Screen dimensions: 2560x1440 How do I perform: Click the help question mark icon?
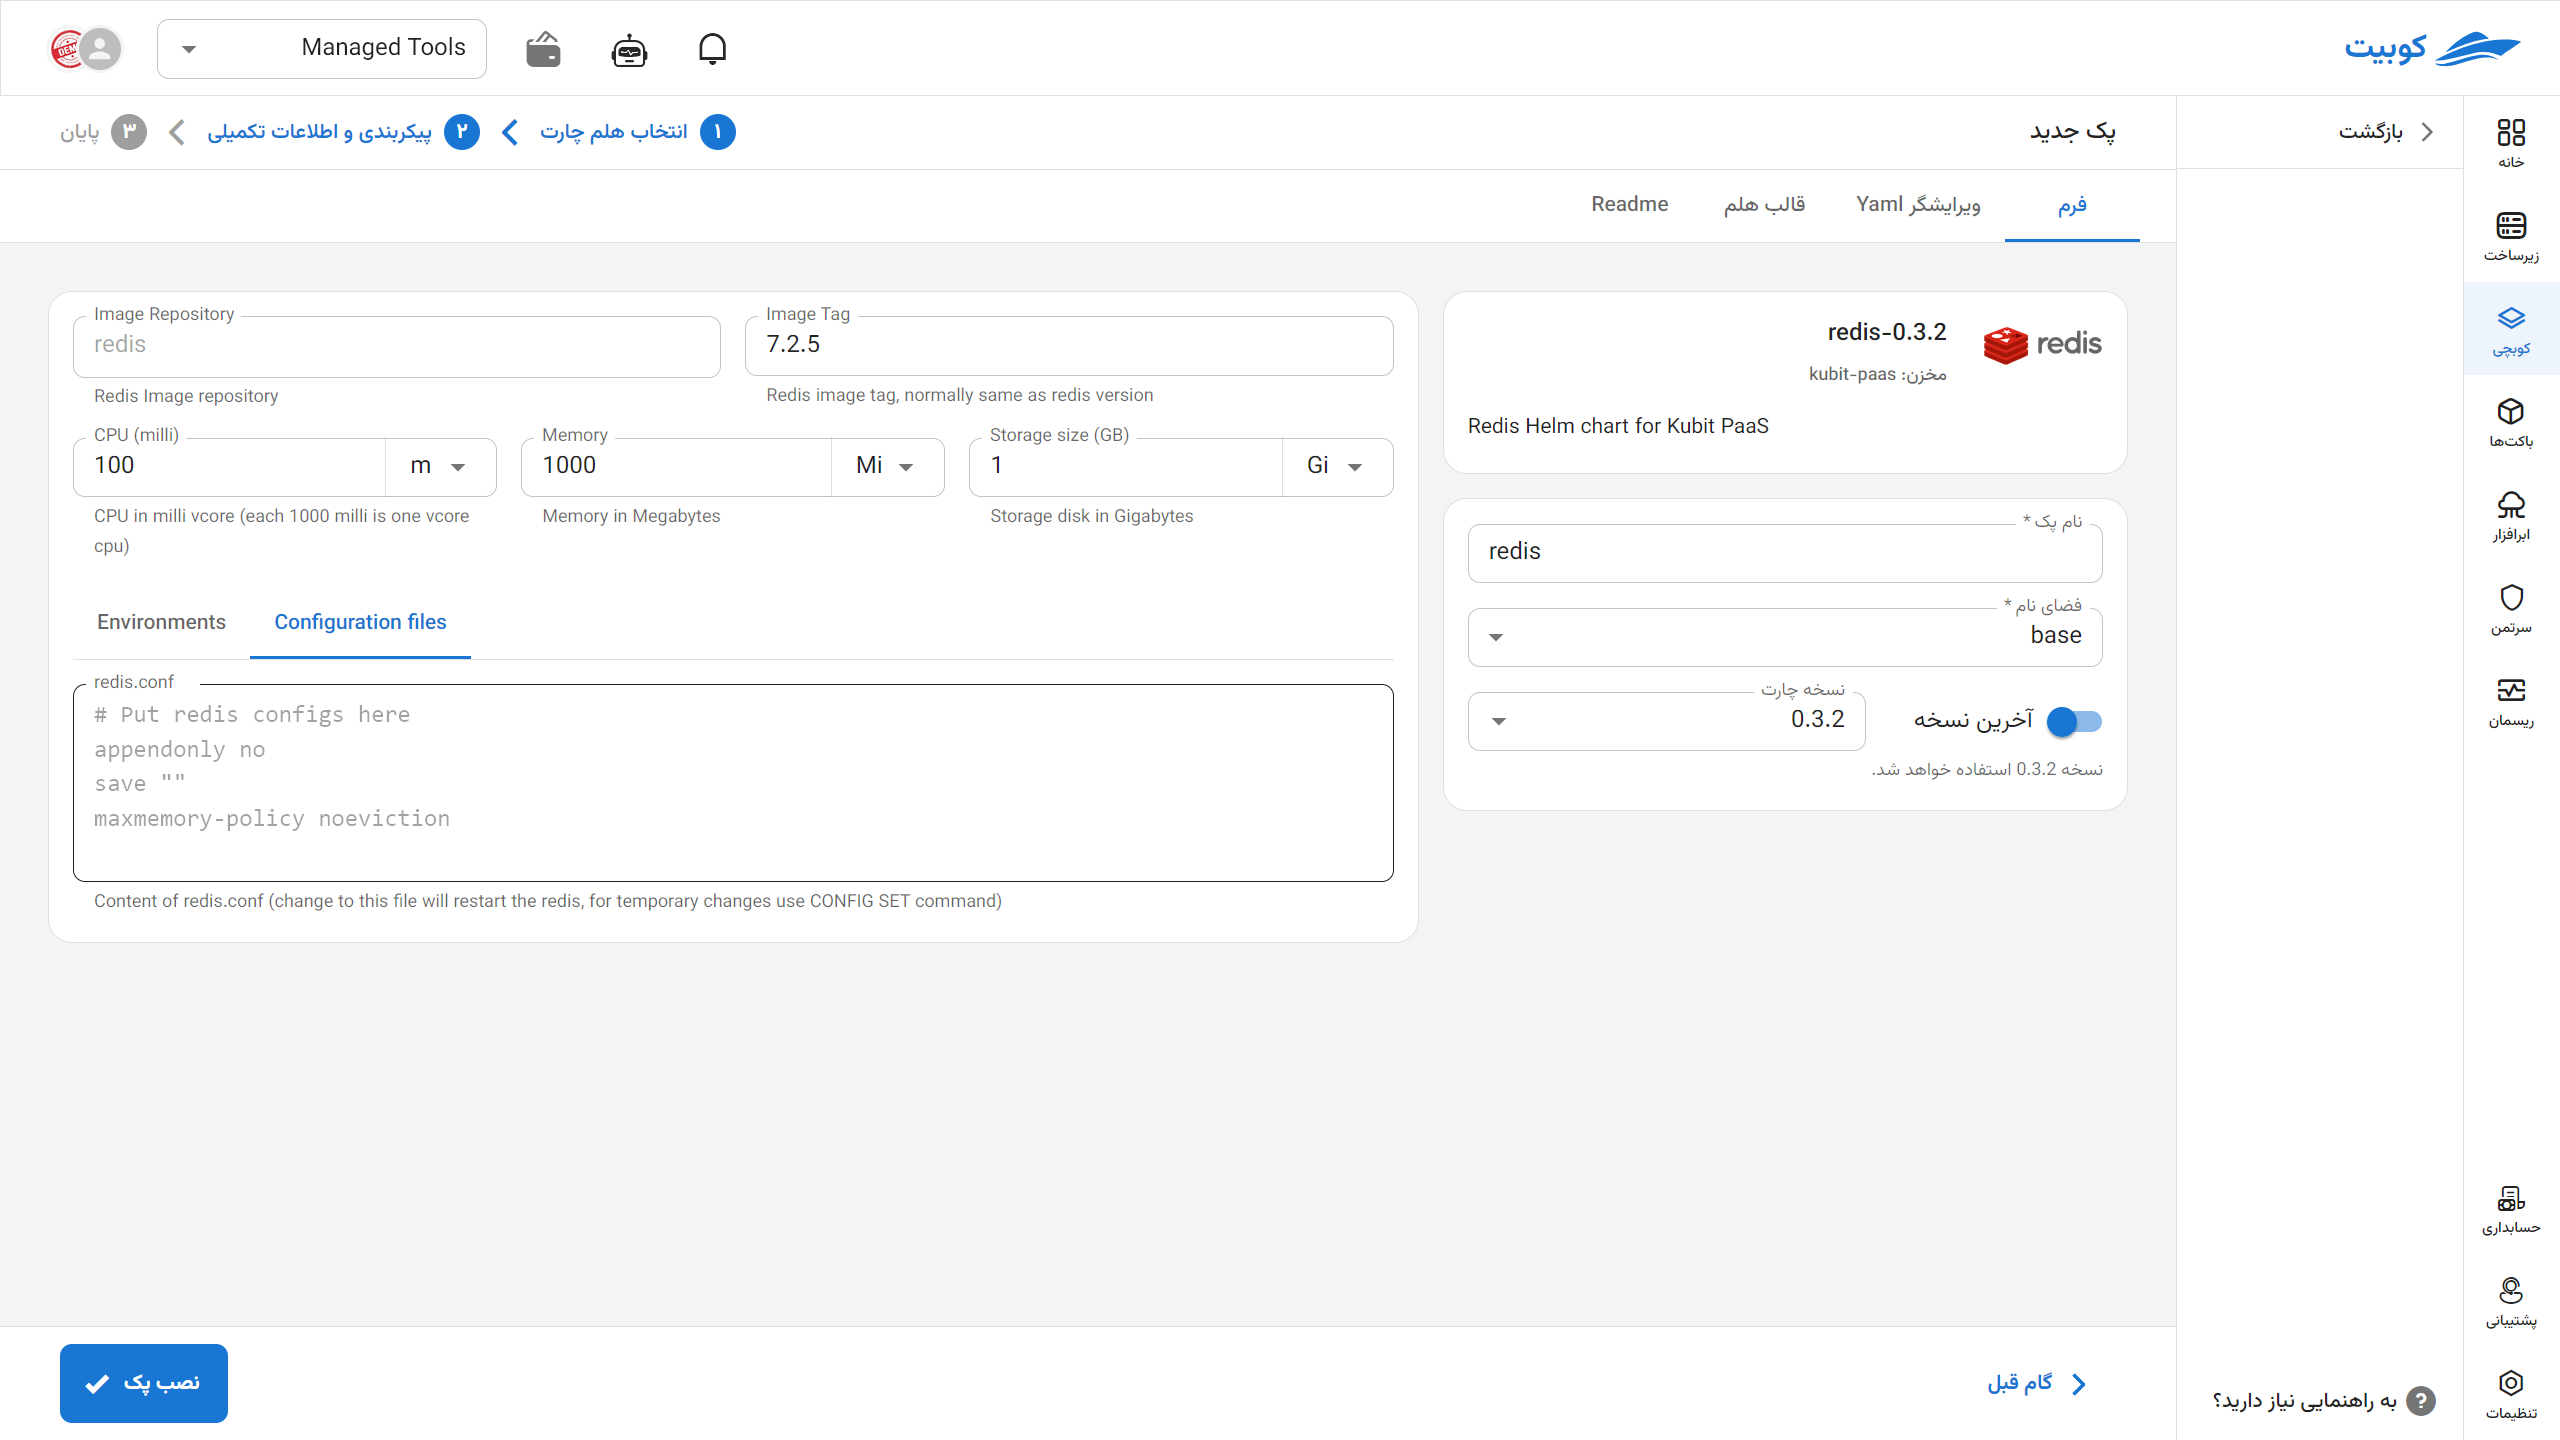(2420, 1401)
